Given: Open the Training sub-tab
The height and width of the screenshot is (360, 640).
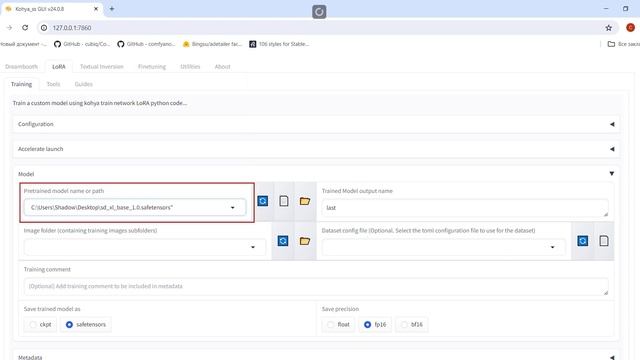Looking at the screenshot, I should click(x=21, y=84).
